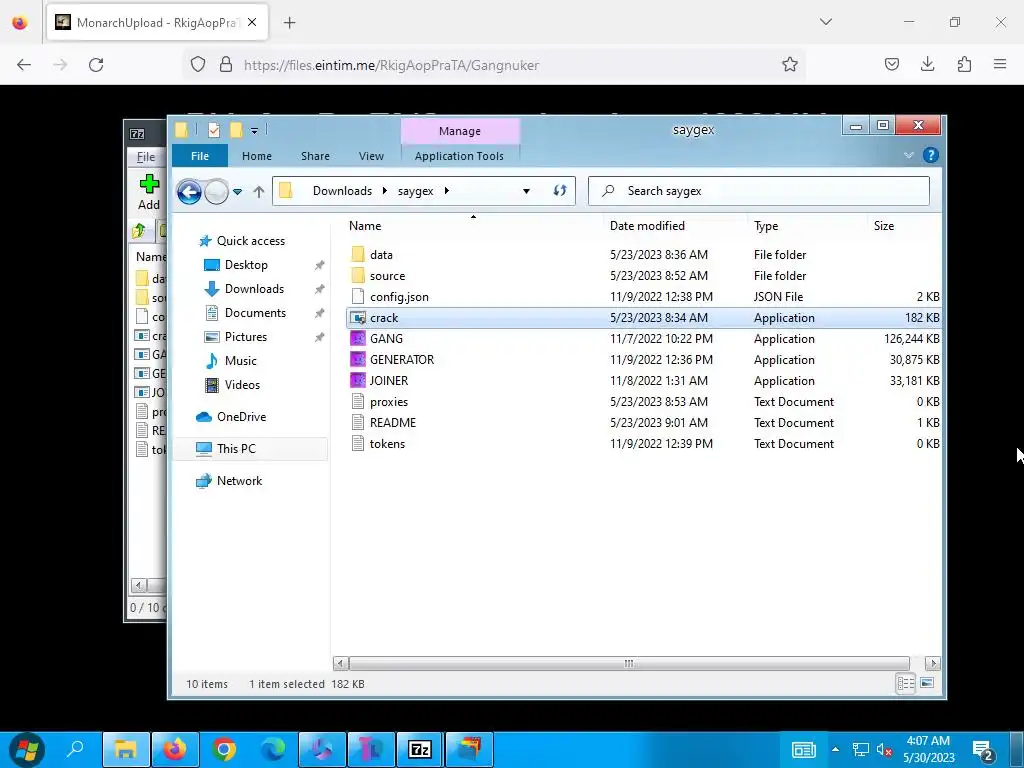Click the horizontal scrollbar thumb
Image resolution: width=1024 pixels, height=768 pixels.
click(x=629, y=664)
